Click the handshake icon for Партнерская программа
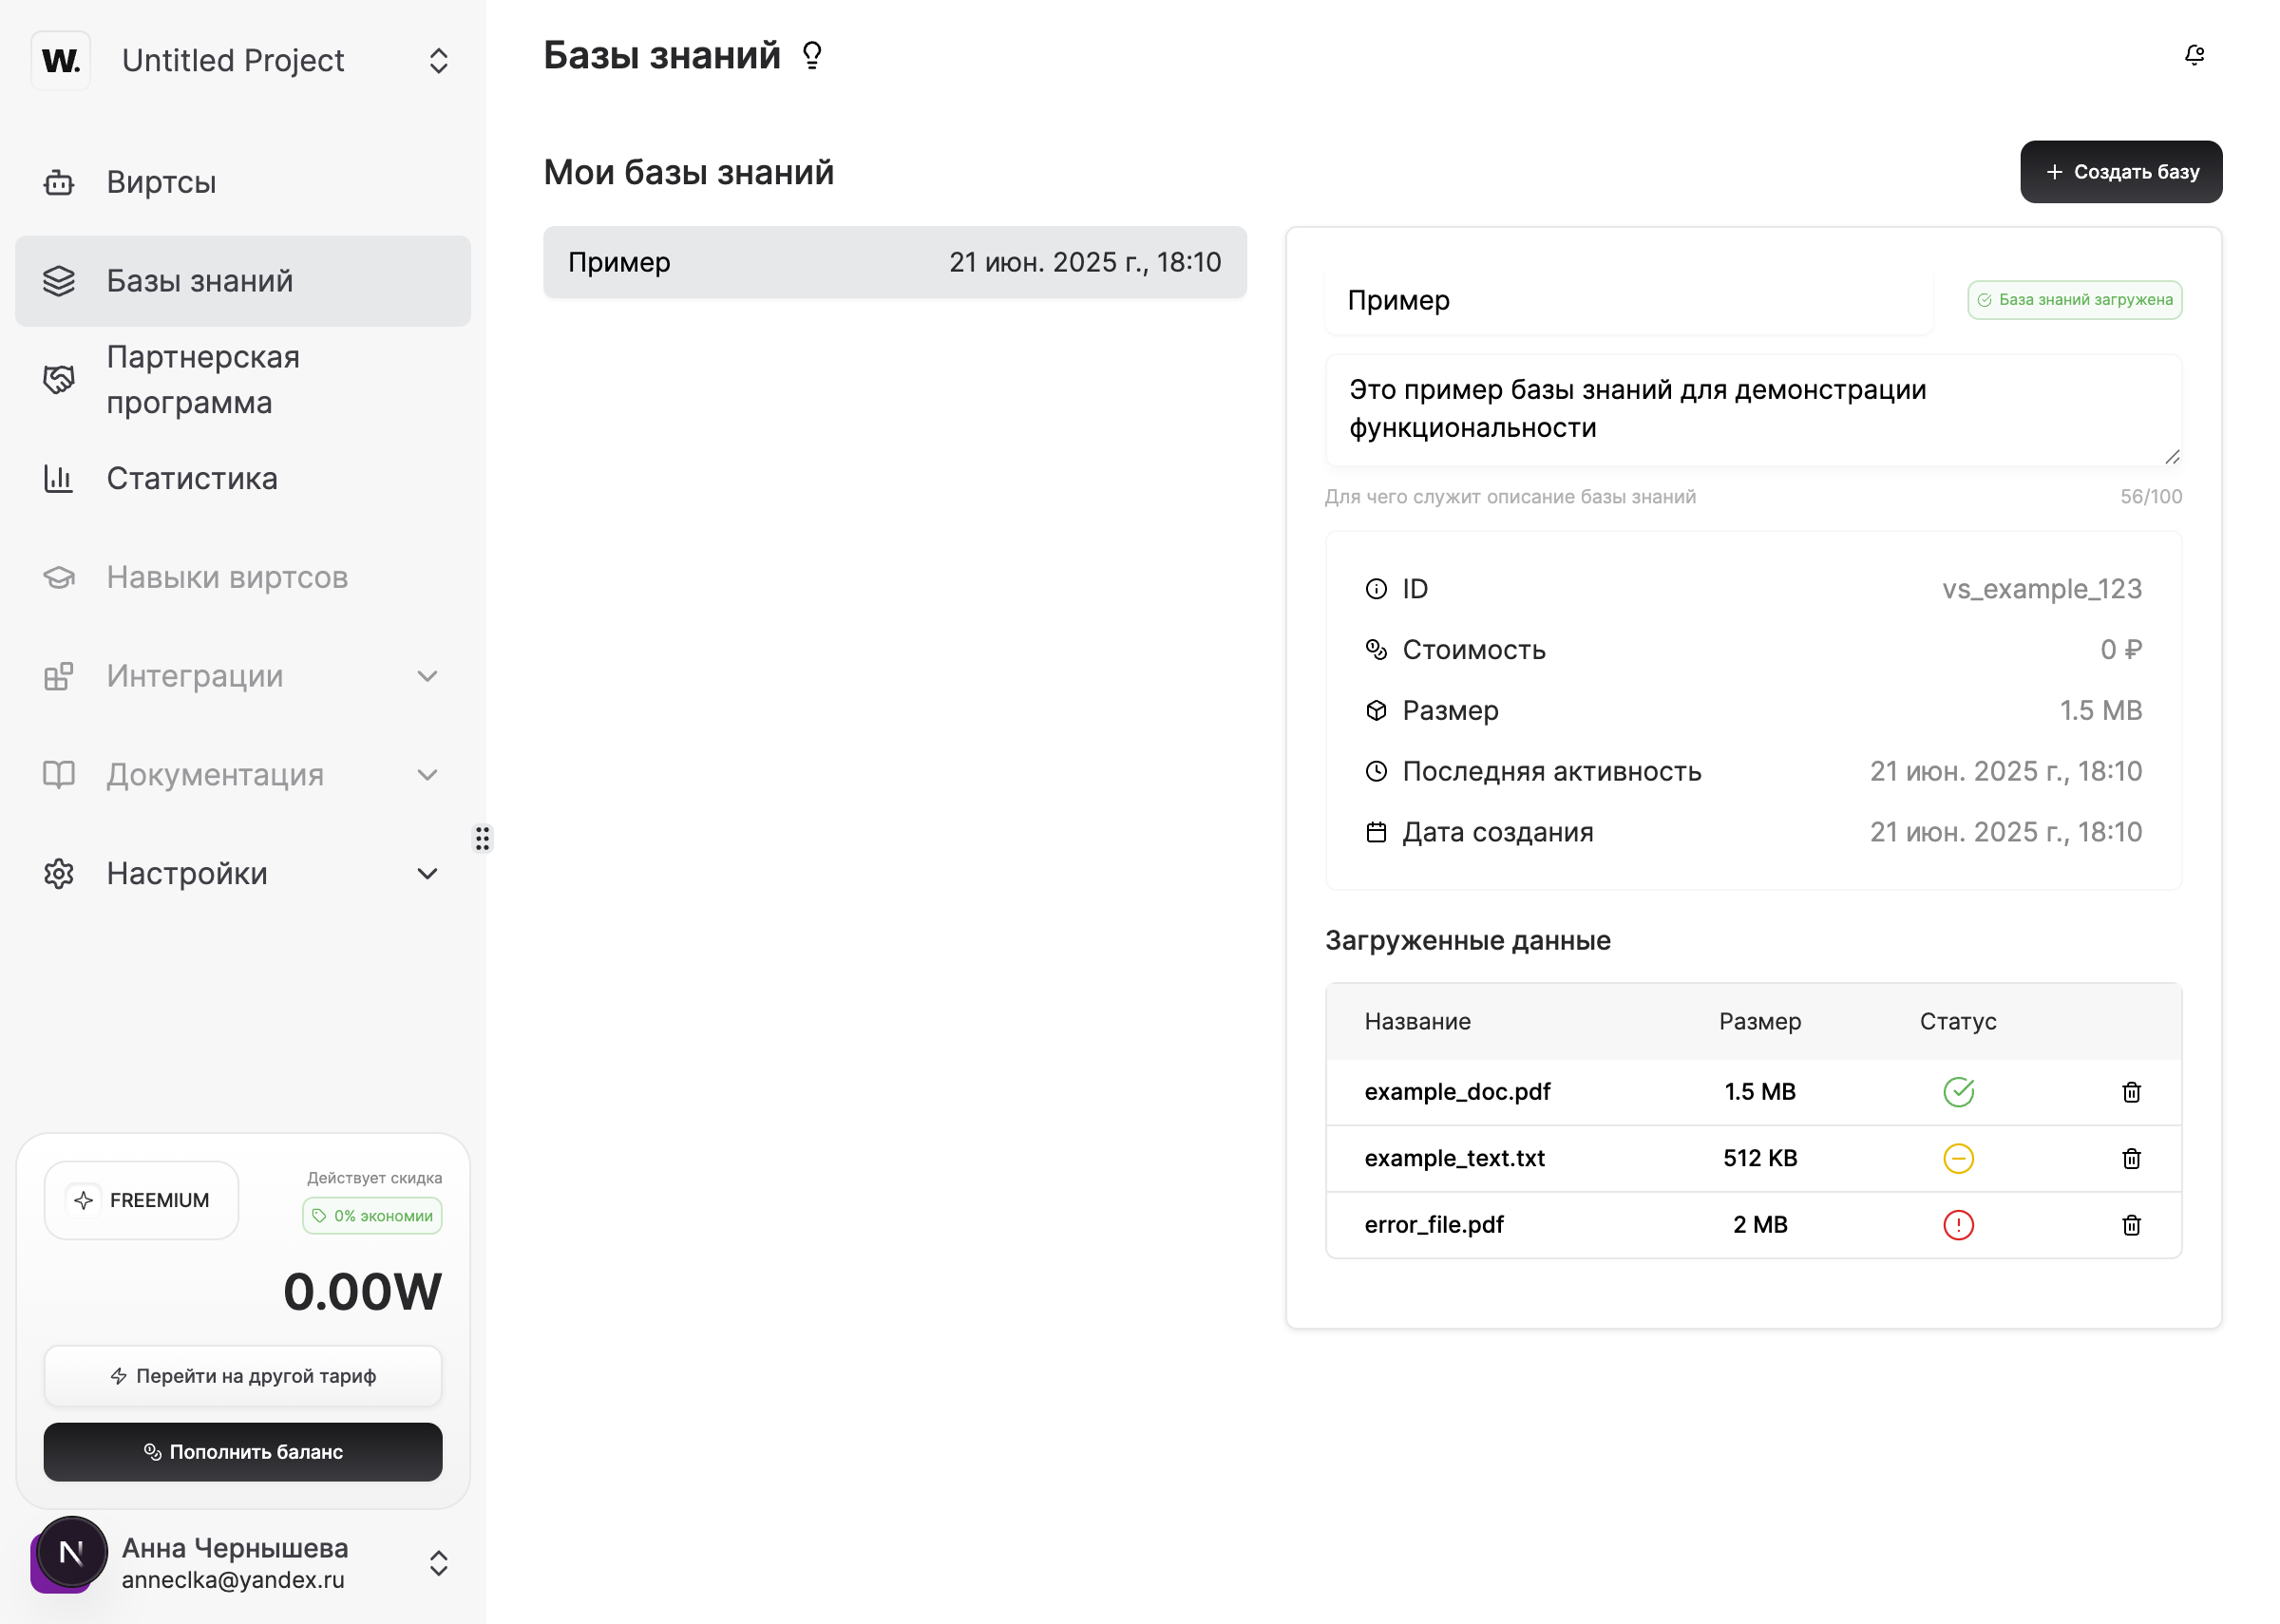Screen dimensions: 2280x1624 coord(59,380)
